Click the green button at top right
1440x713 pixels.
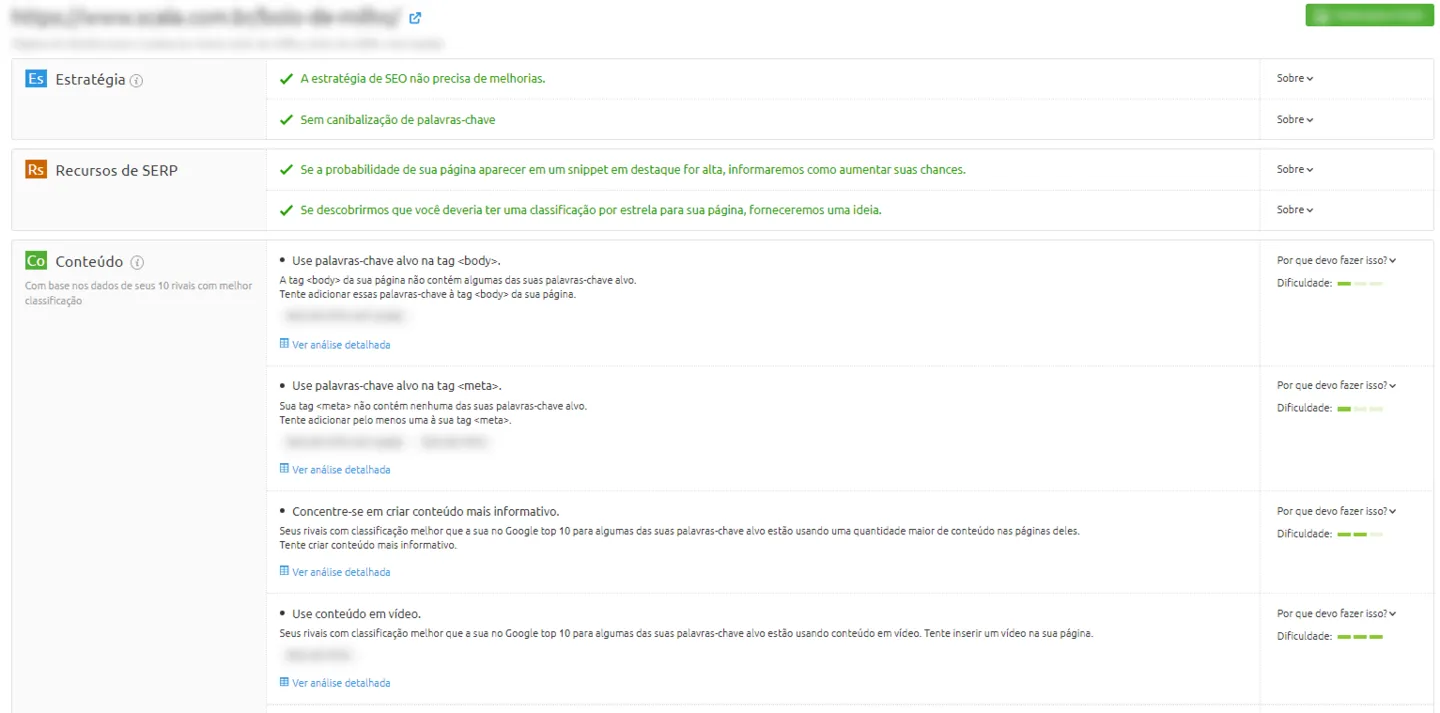pyautogui.click(x=1369, y=16)
